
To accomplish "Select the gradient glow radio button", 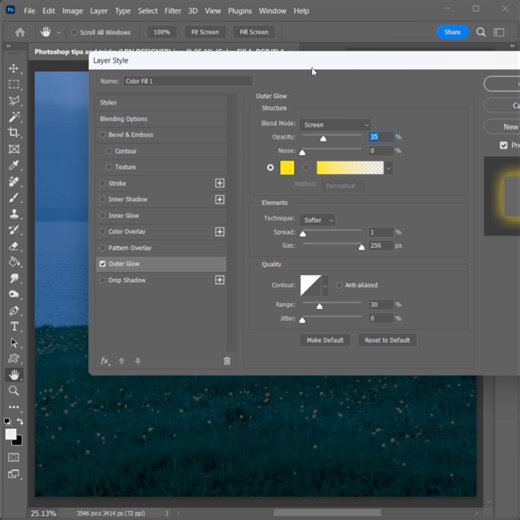I will [x=306, y=168].
